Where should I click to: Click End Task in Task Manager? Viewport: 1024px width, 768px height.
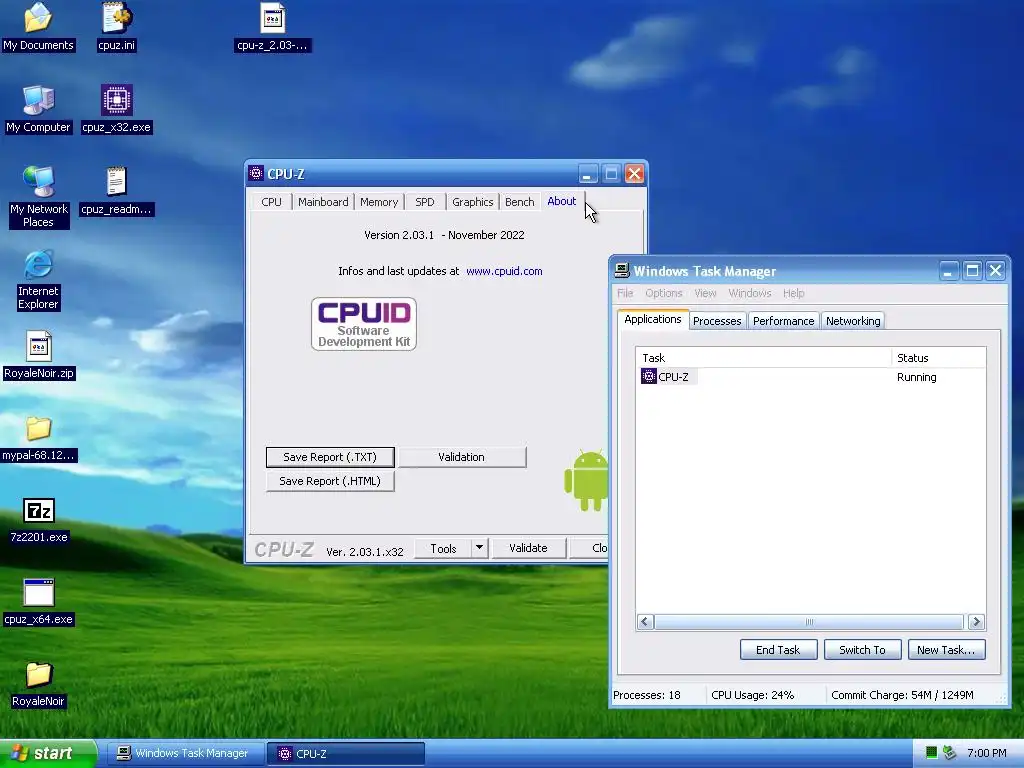coord(778,650)
